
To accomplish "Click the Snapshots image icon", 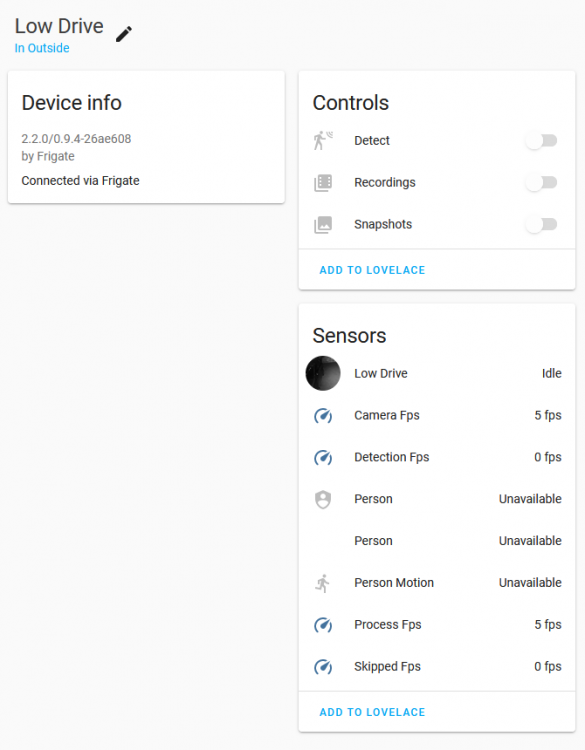I will pyautogui.click(x=323, y=224).
